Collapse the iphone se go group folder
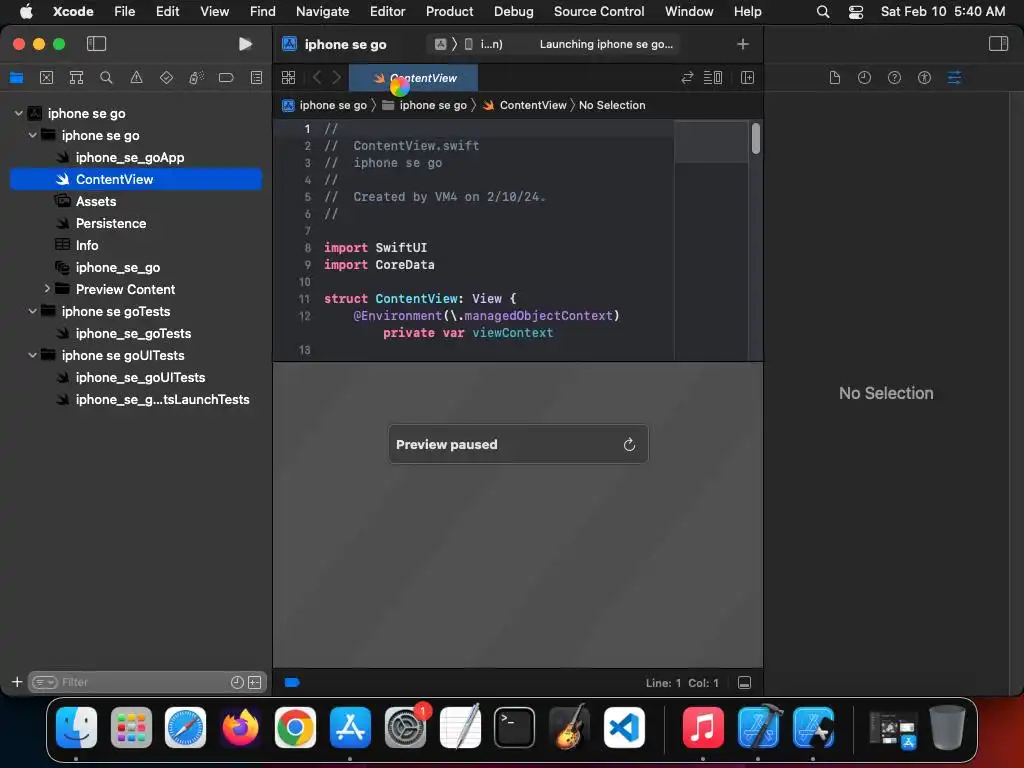Screen dimensions: 1024x768 [33, 135]
